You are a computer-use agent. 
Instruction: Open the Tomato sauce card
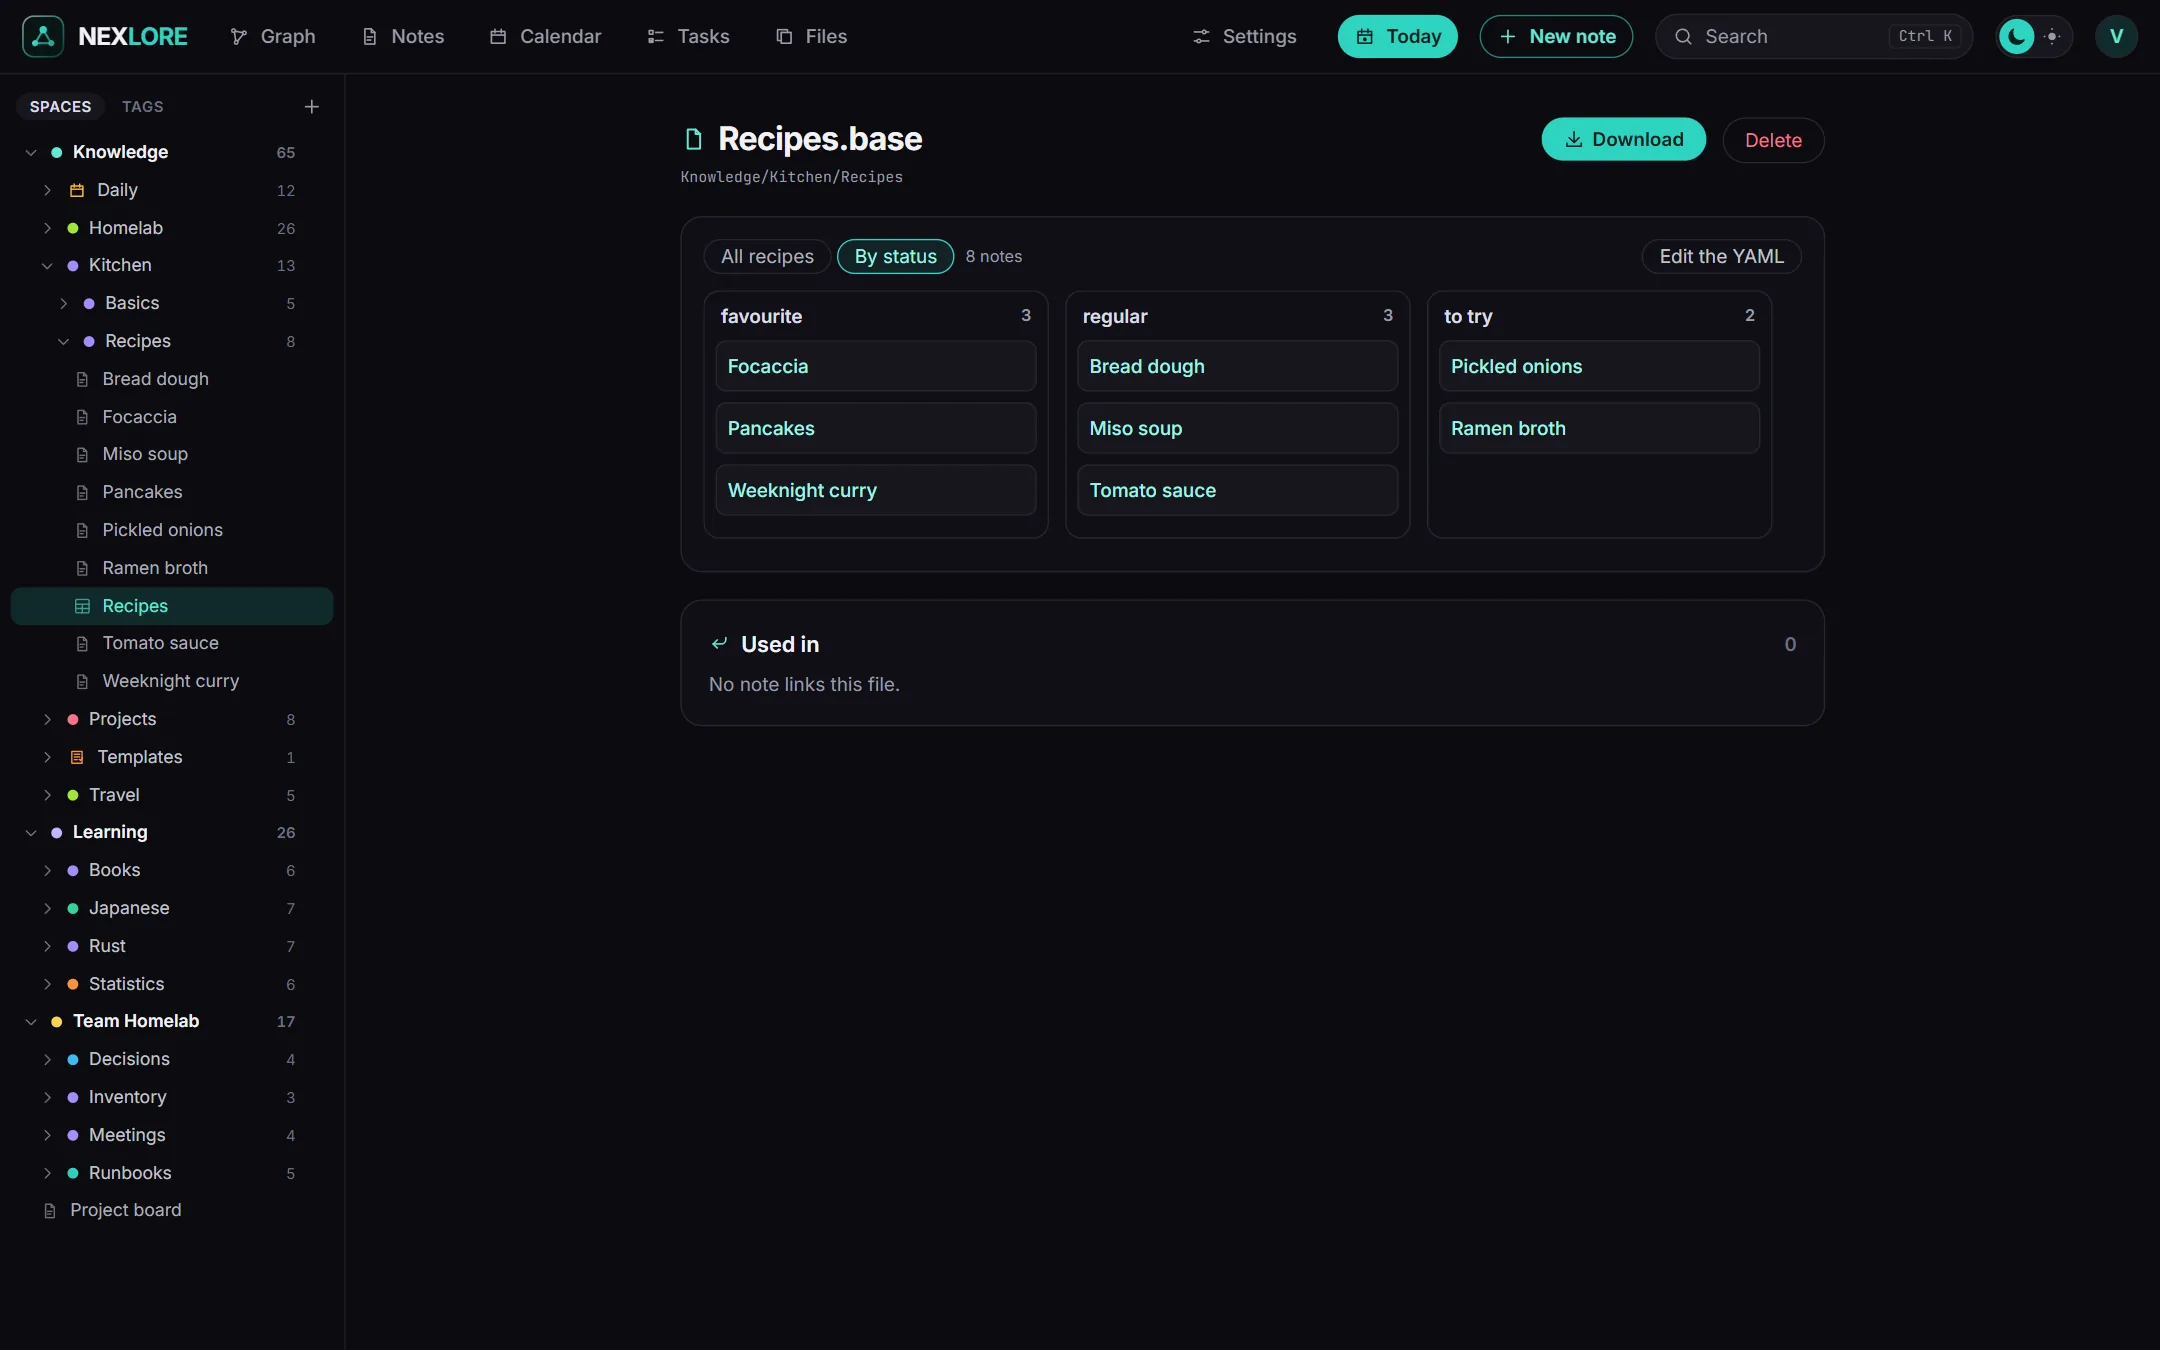(x=1237, y=490)
